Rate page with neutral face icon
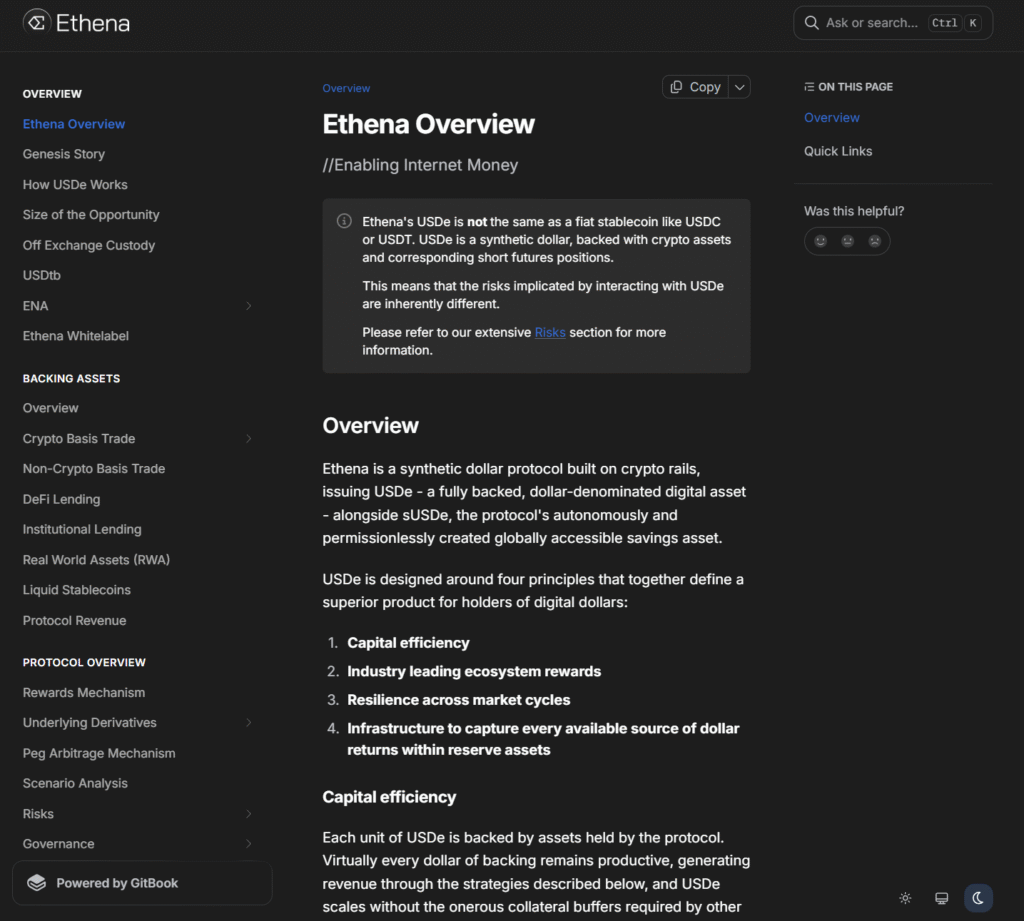 click(x=848, y=241)
